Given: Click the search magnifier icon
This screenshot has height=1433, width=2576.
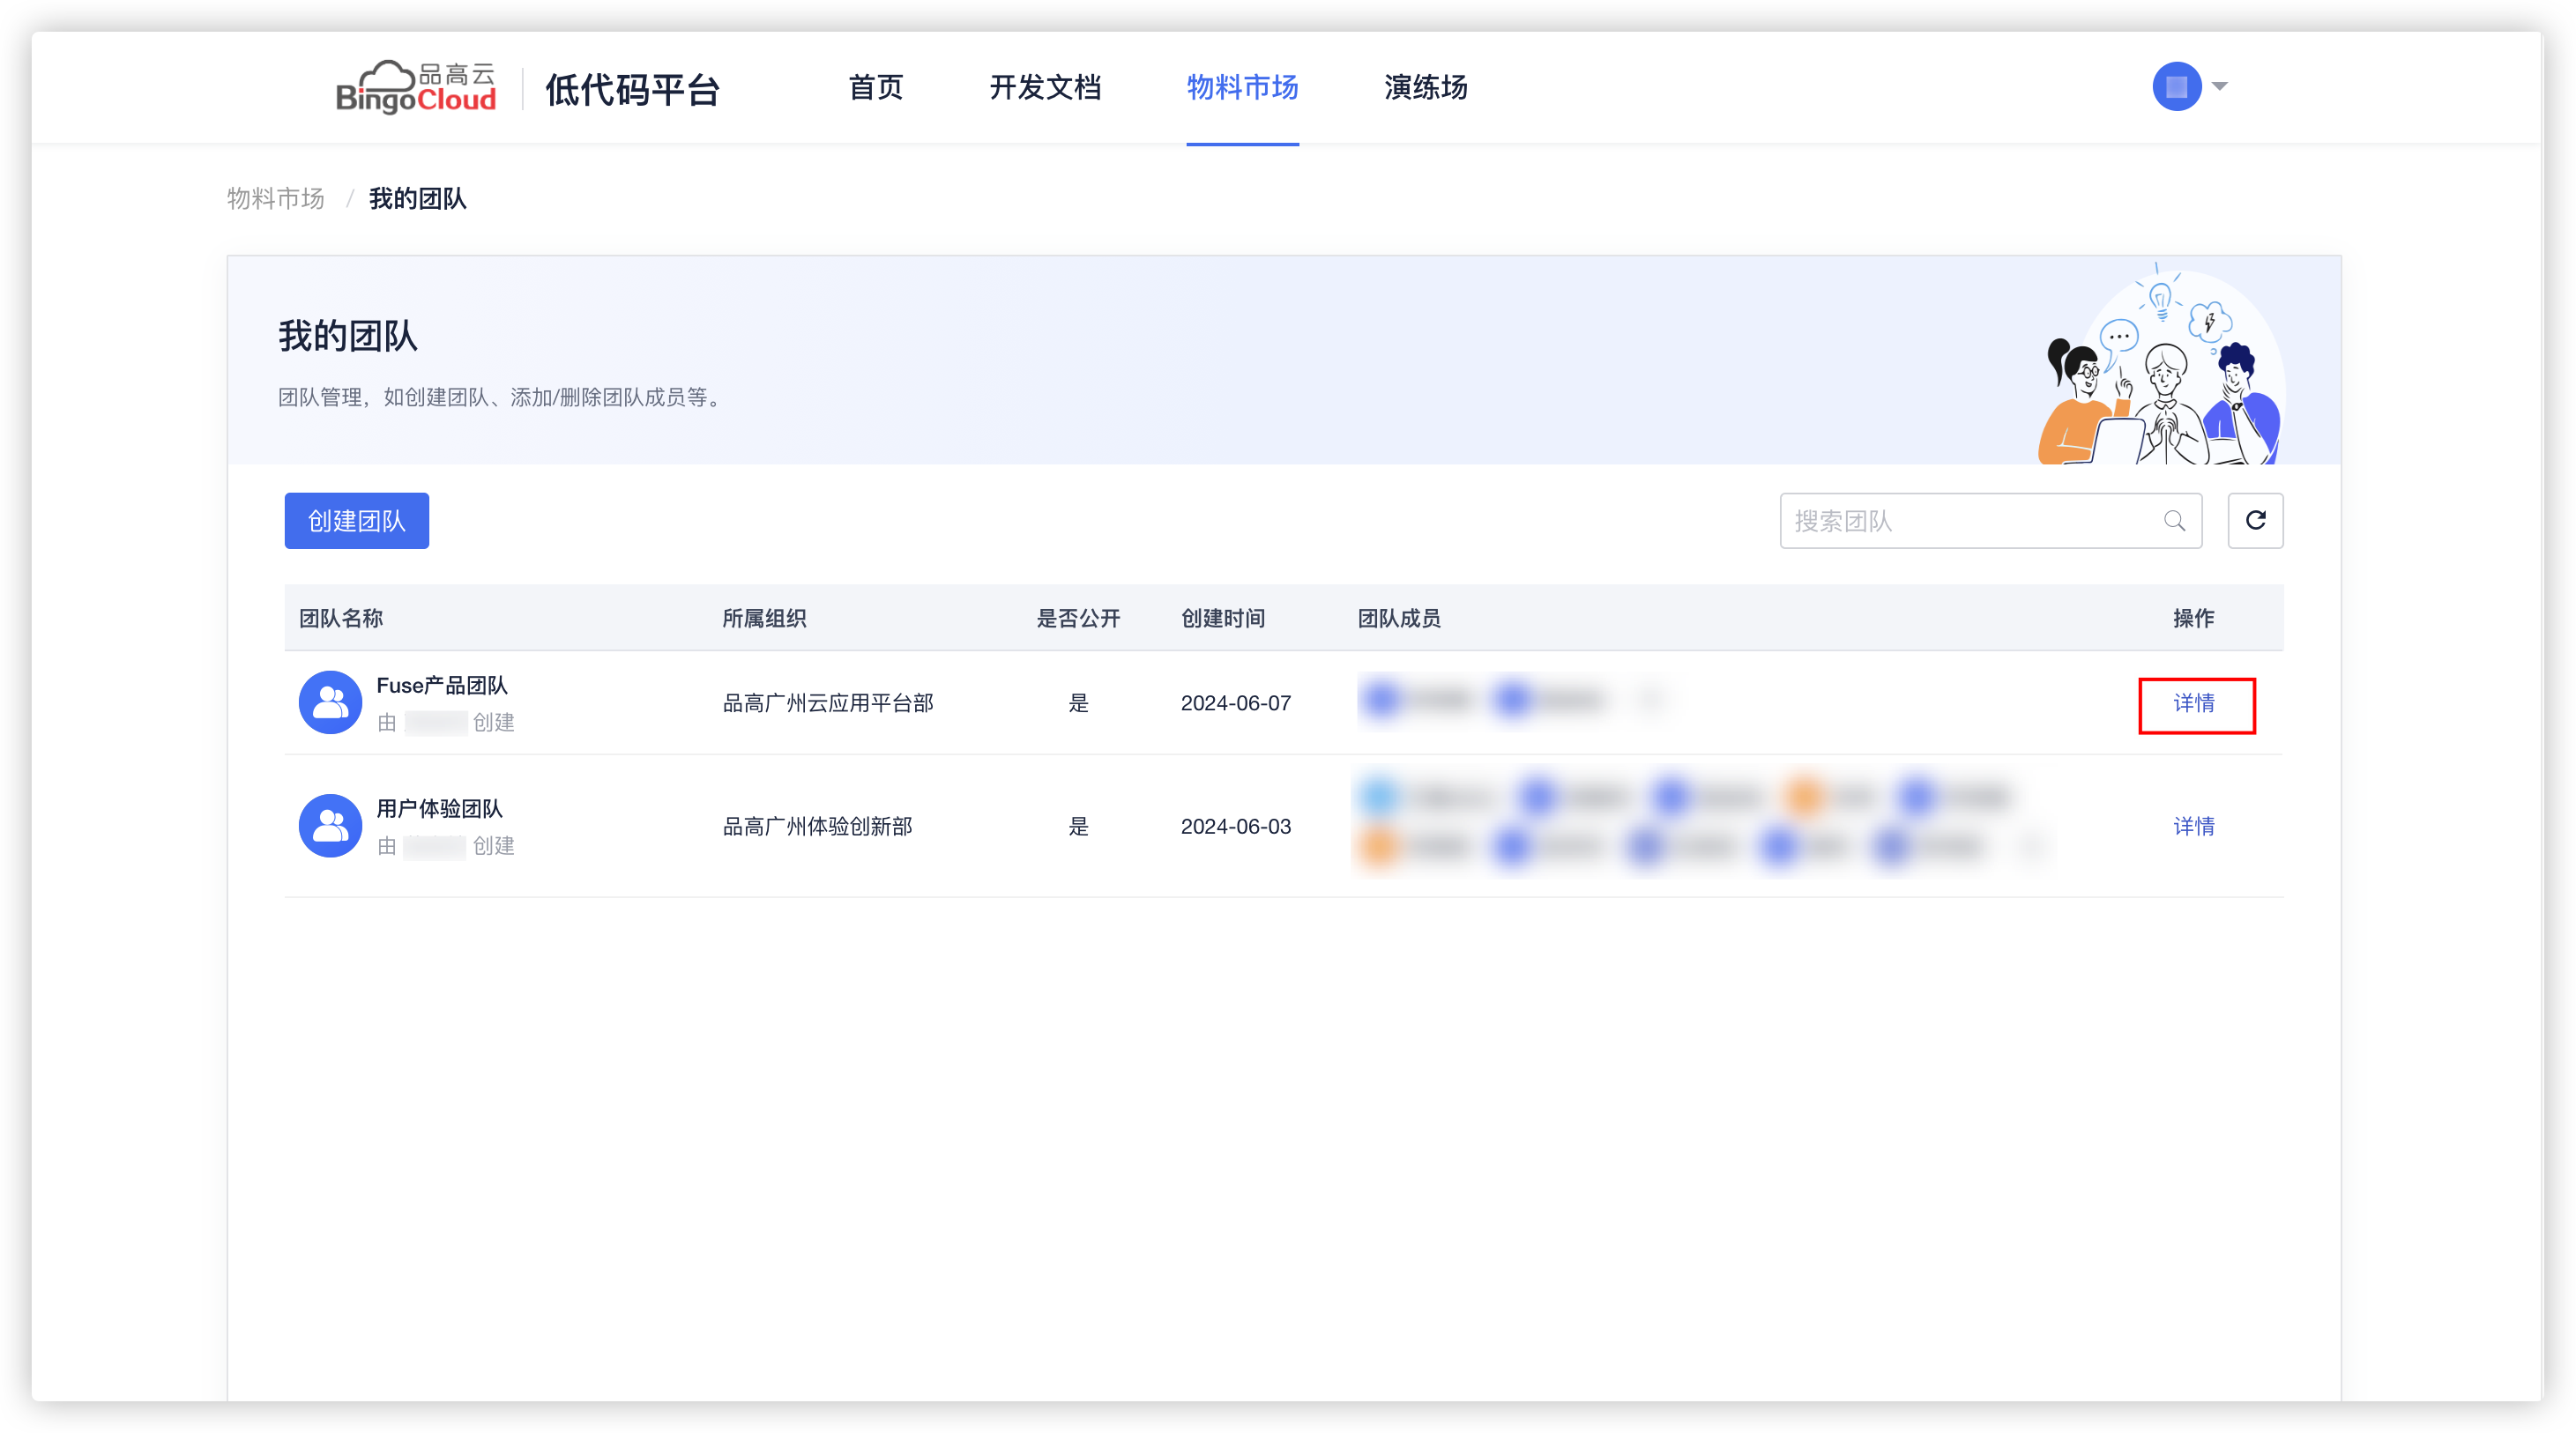Looking at the screenshot, I should pos(2174,521).
